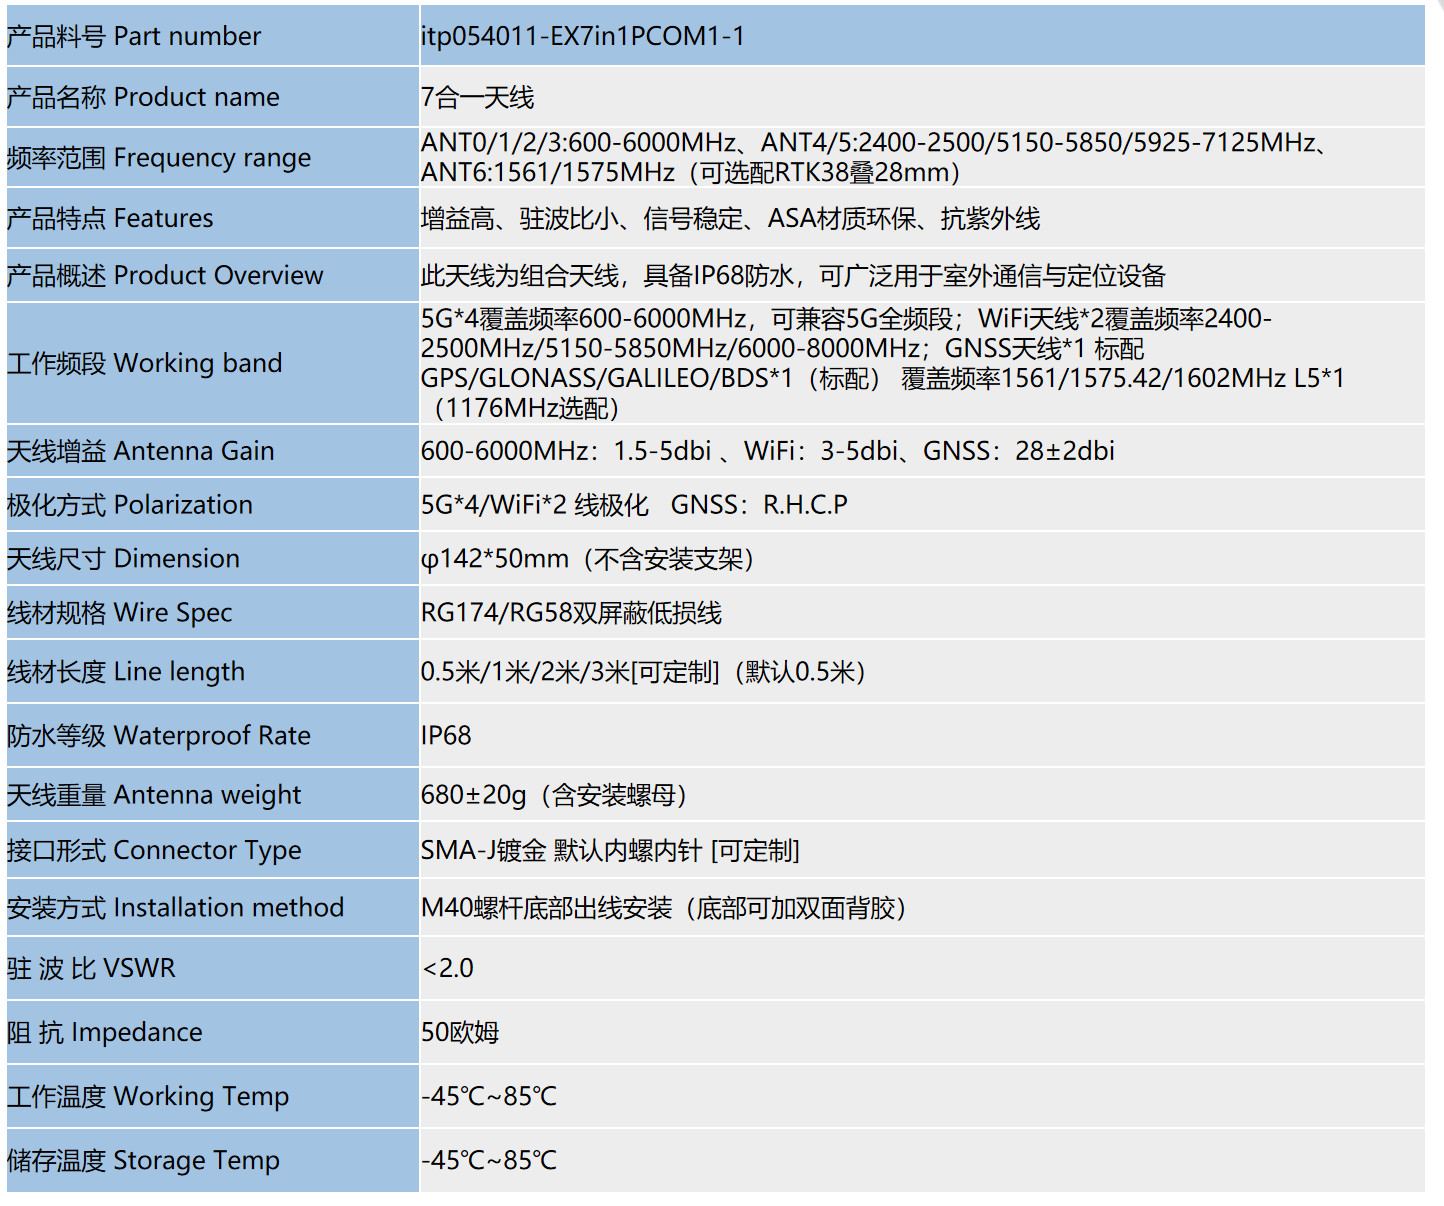
Task: Click the dimension value φ142*50mm
Action: click(587, 559)
